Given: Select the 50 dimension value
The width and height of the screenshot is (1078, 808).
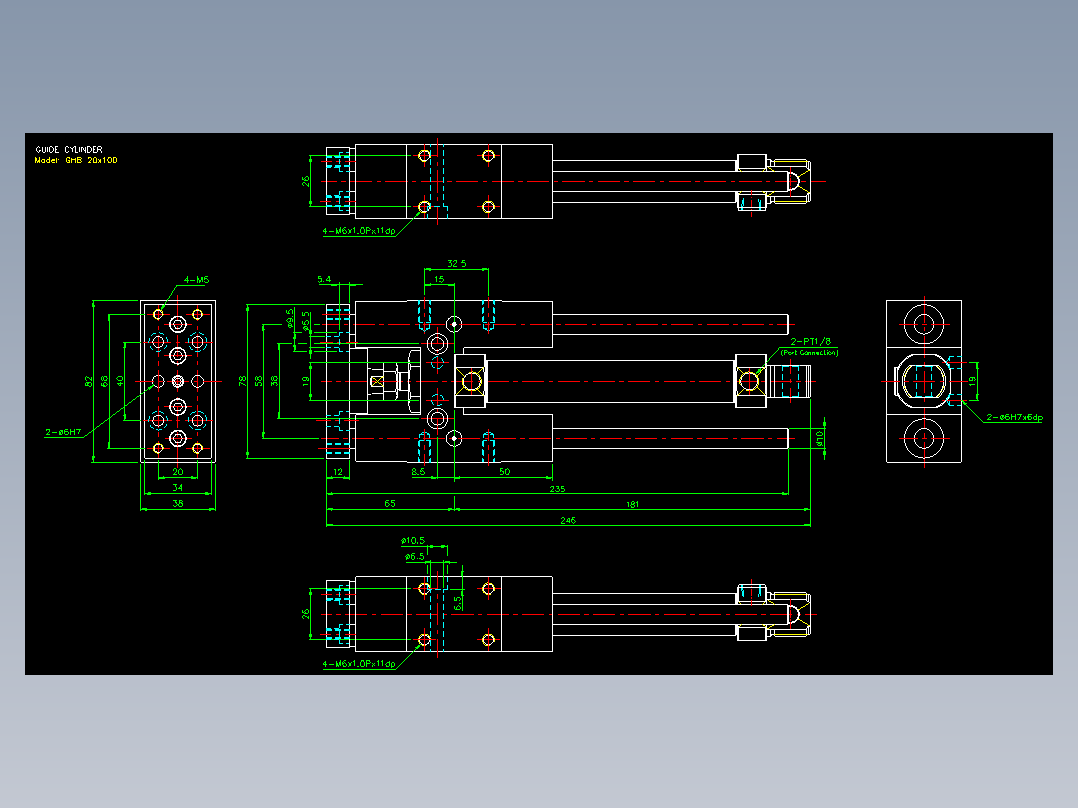Looking at the screenshot, I should tap(505, 472).
